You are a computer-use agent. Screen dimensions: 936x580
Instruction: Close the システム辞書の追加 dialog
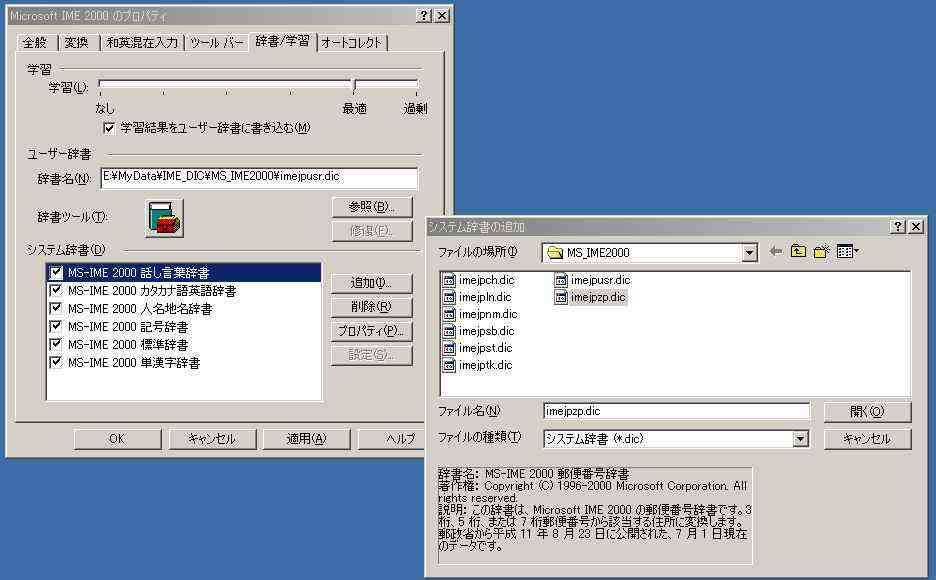click(916, 227)
